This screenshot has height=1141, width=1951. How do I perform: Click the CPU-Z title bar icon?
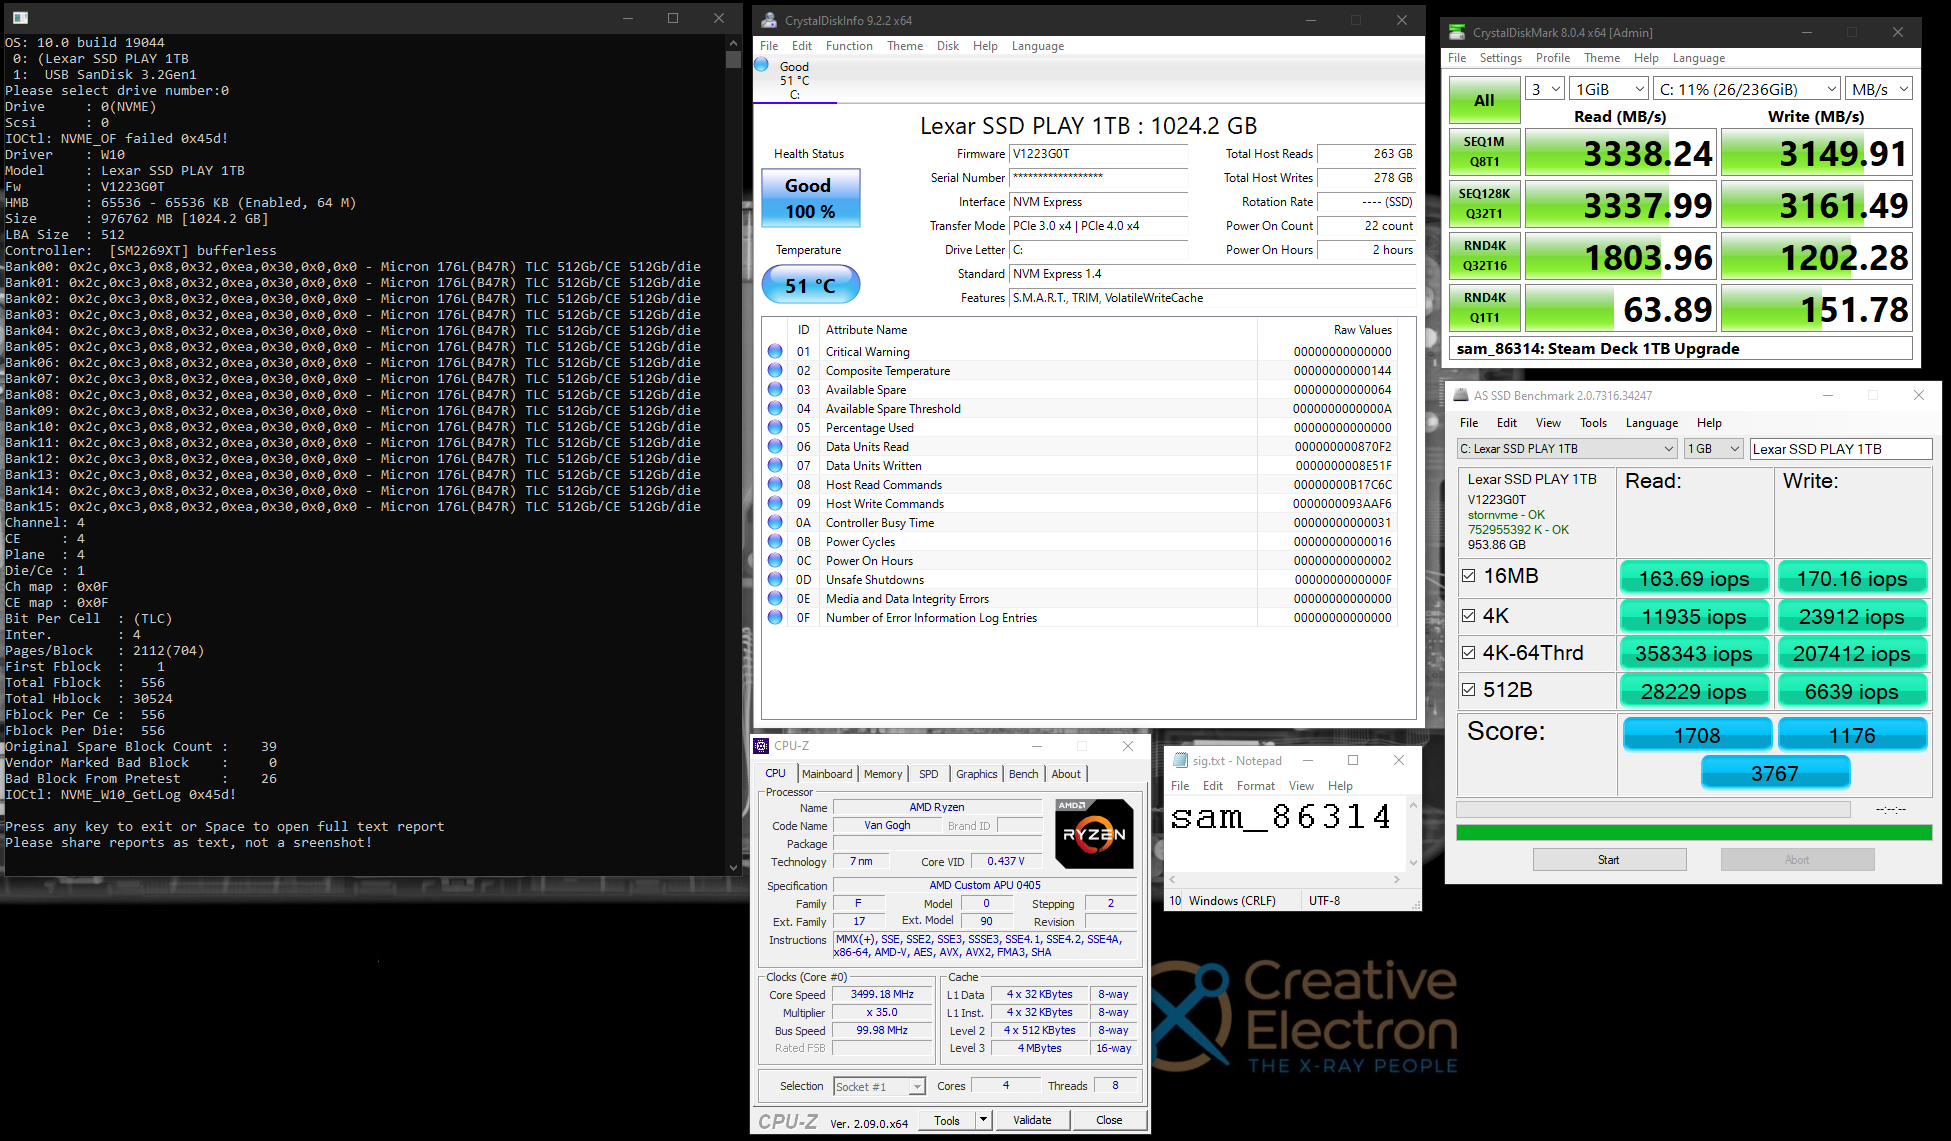click(762, 745)
